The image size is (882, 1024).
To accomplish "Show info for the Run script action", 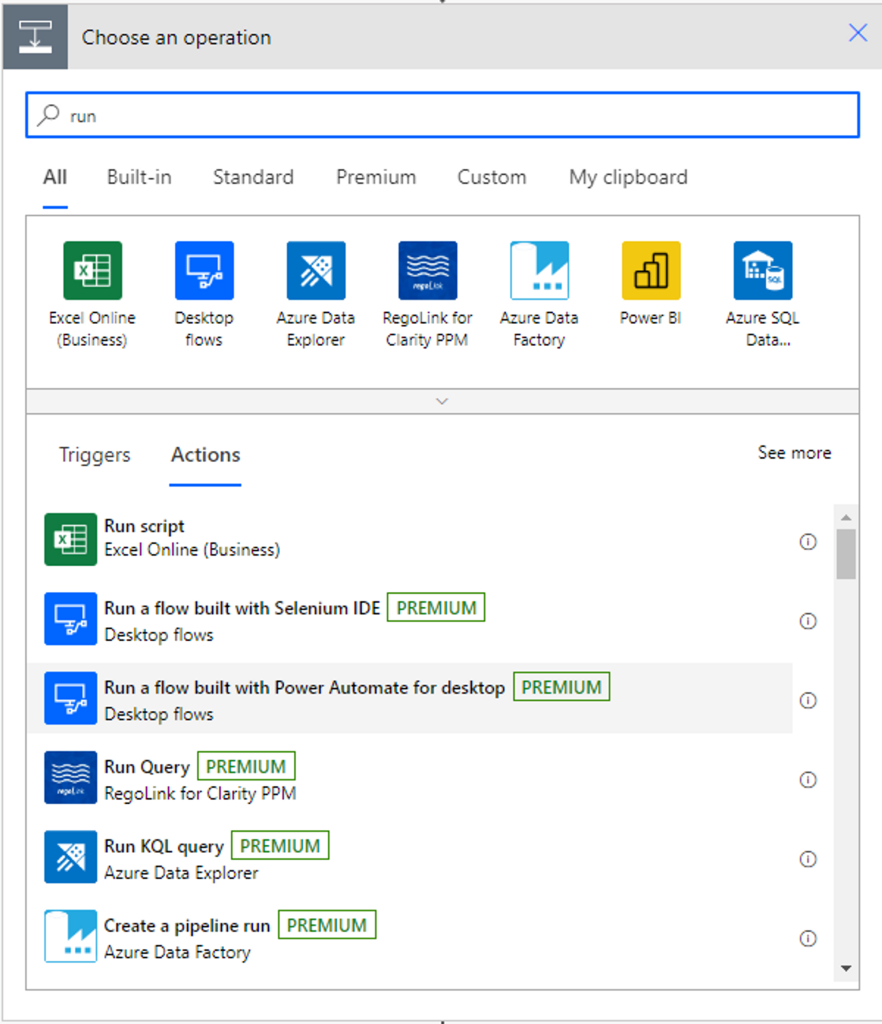I will (808, 541).
